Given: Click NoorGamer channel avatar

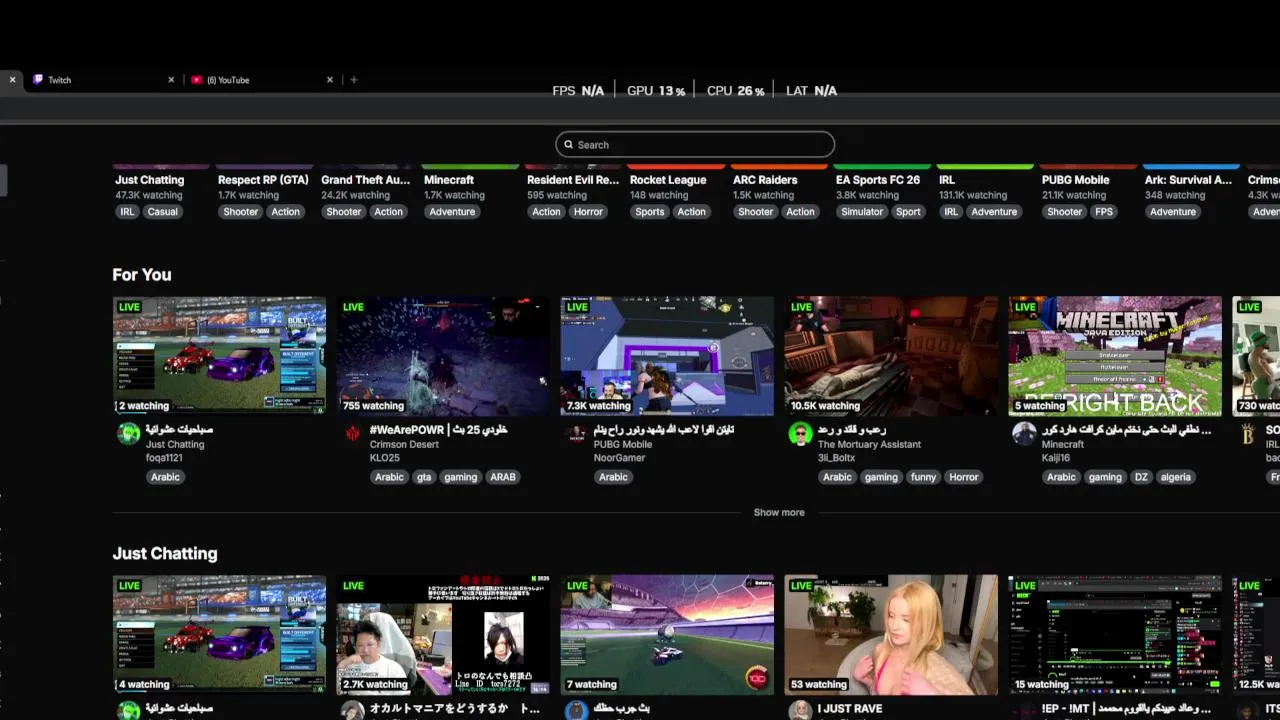Looking at the screenshot, I should [577, 433].
